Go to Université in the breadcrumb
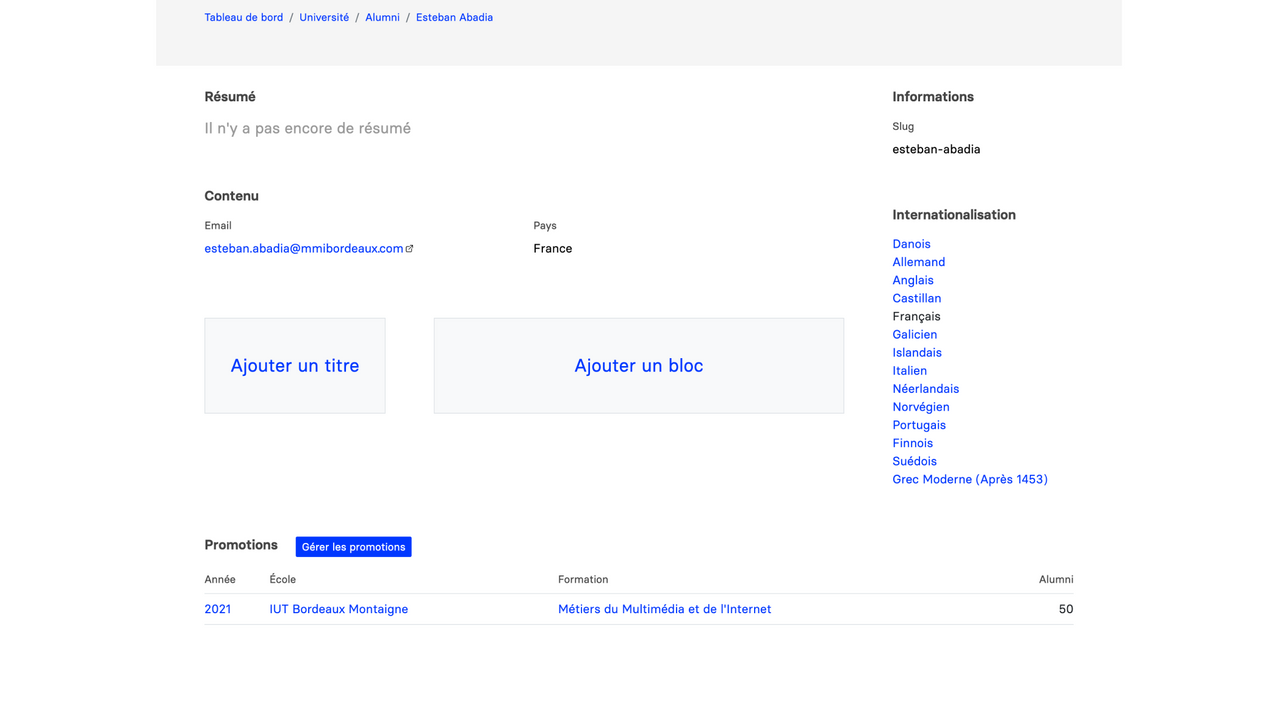 pyautogui.click(x=324, y=17)
